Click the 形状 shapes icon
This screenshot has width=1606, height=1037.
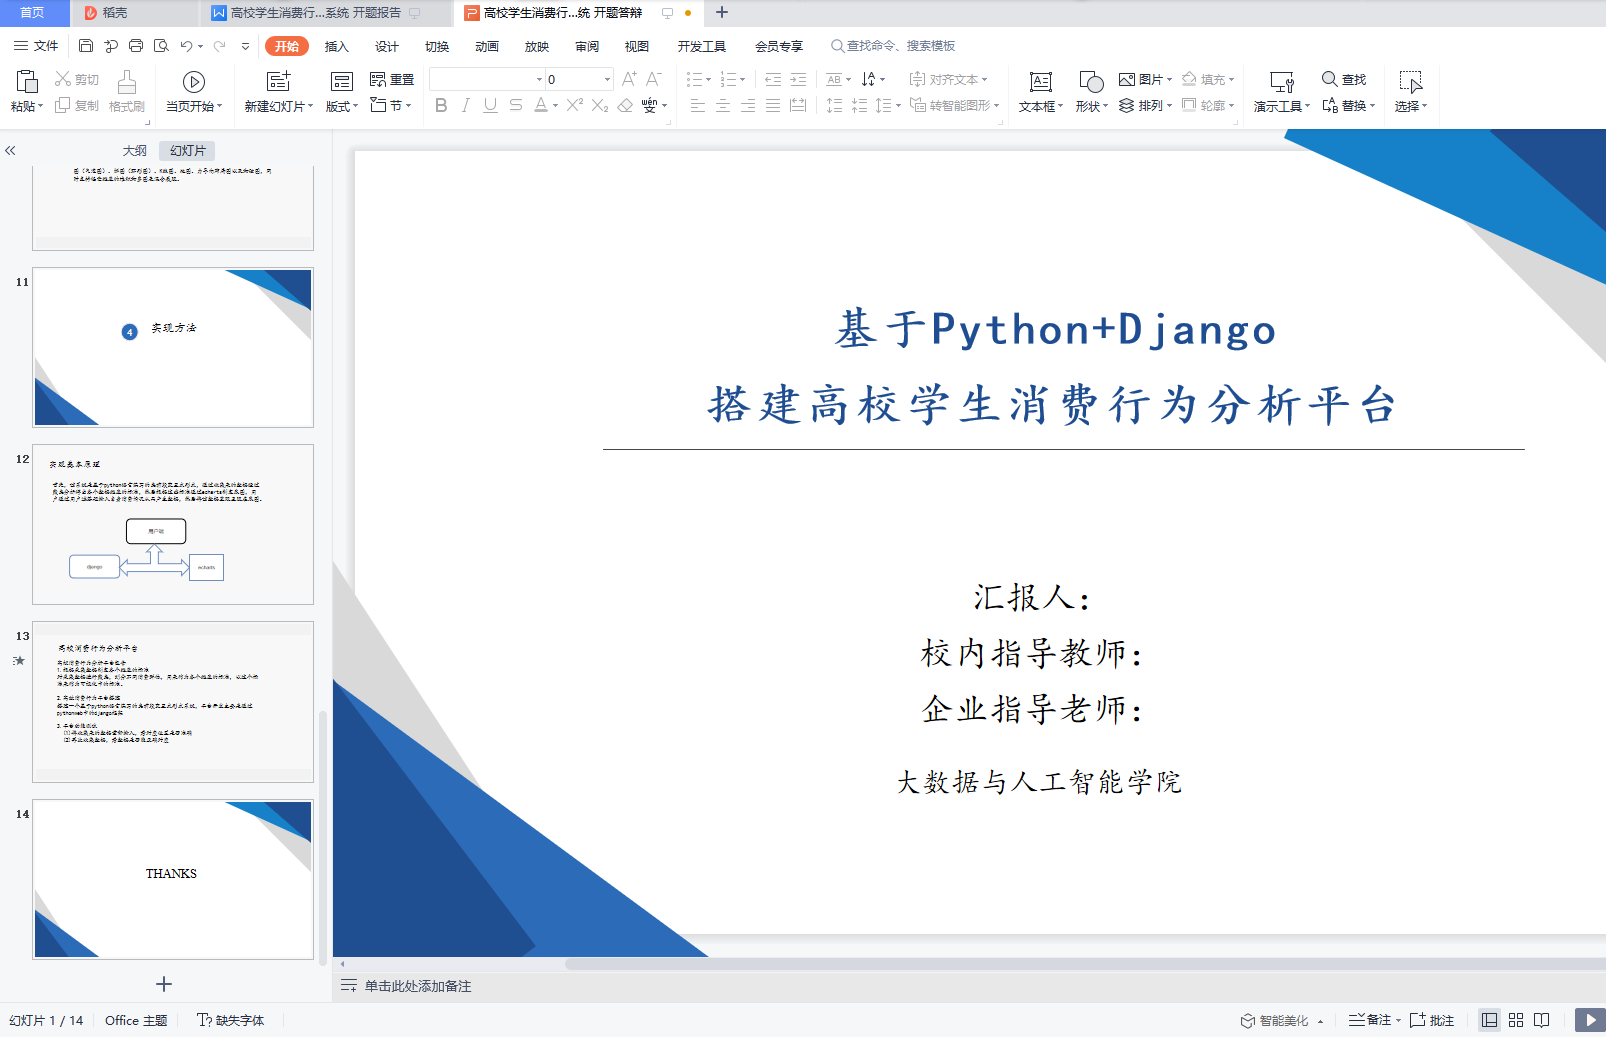[x=1091, y=81]
